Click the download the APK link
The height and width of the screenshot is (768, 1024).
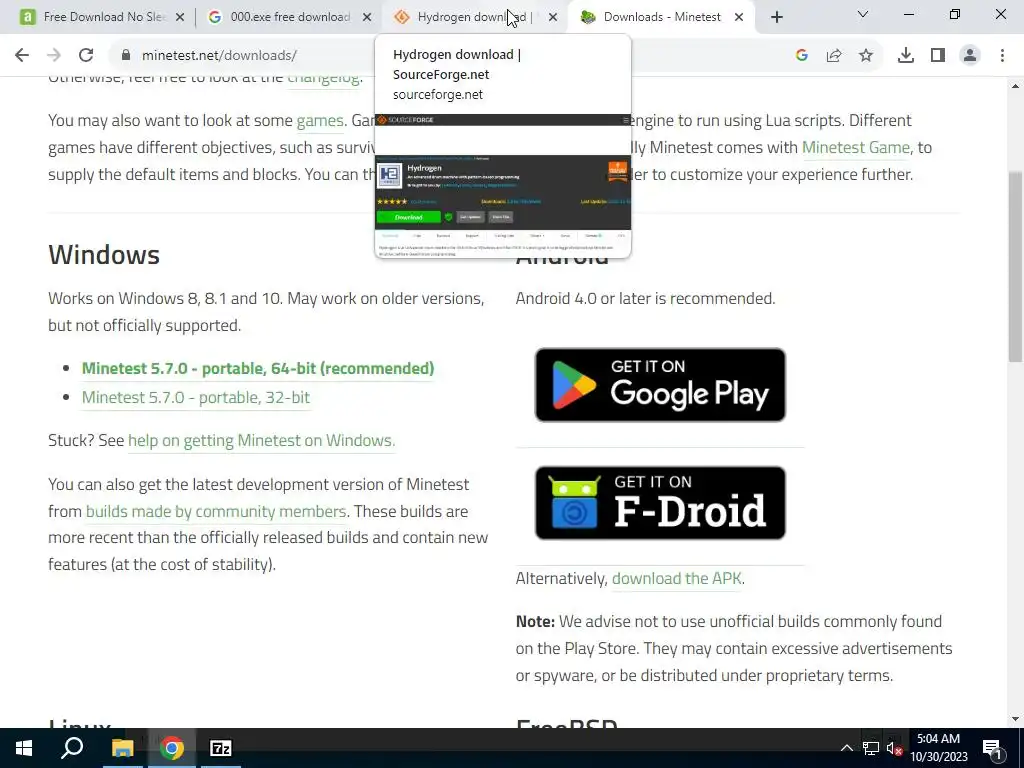click(677, 579)
